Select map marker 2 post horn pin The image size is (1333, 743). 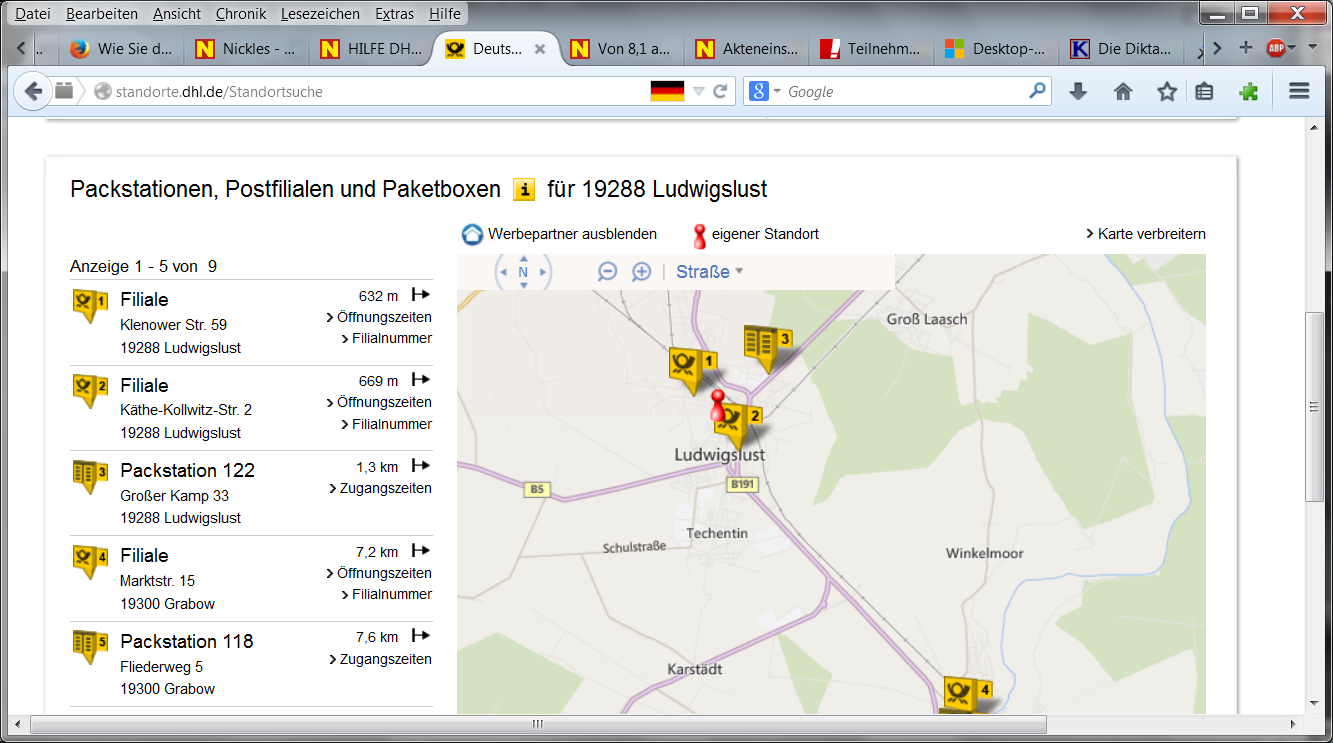tap(738, 426)
